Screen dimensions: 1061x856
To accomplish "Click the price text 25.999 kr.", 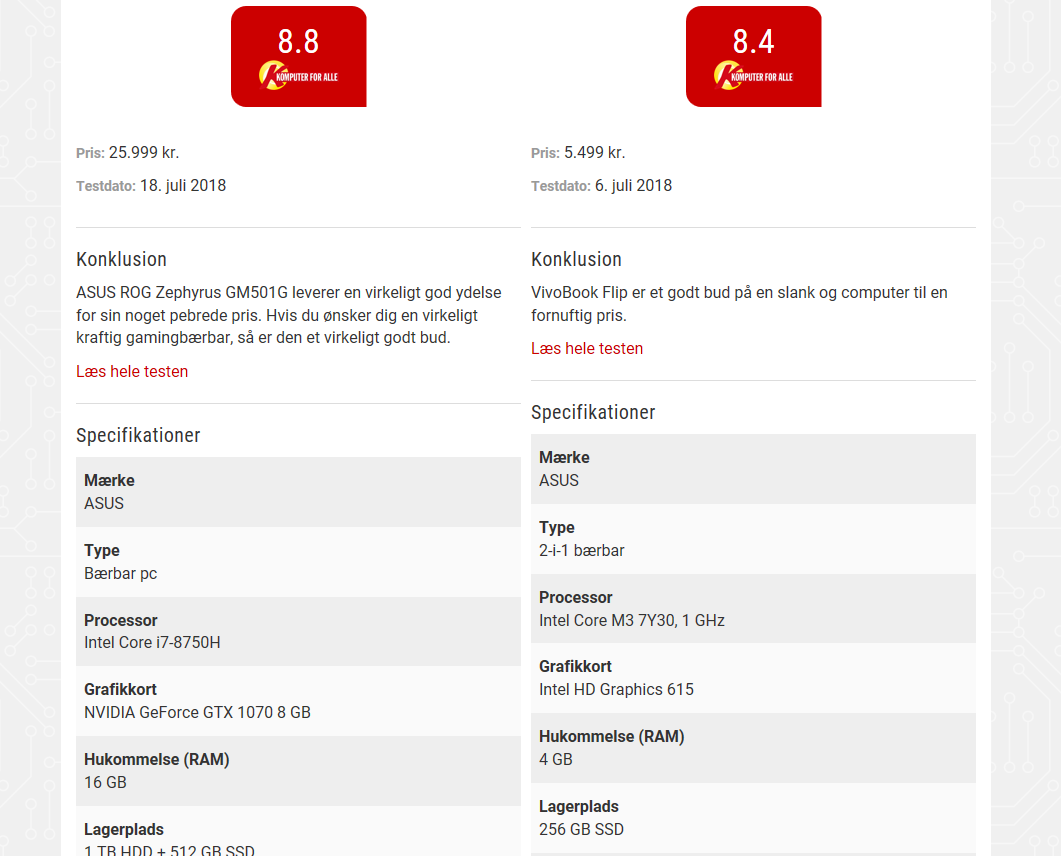I will pos(146,153).
